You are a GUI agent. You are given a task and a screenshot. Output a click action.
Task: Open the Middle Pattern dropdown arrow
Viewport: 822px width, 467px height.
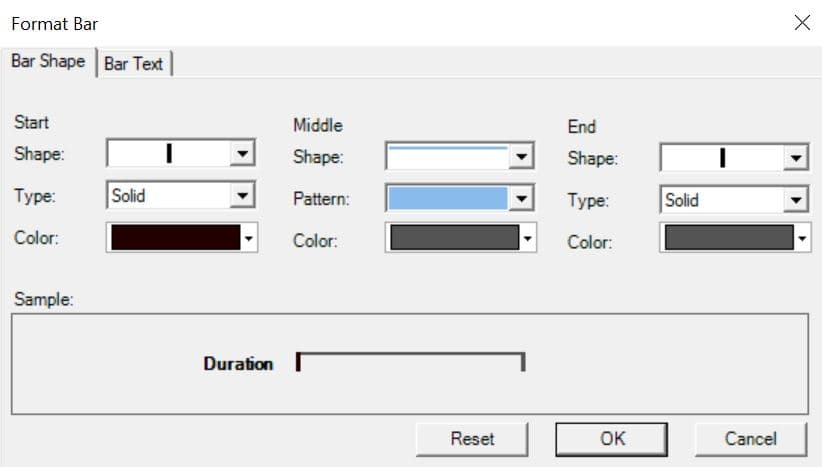click(x=520, y=198)
